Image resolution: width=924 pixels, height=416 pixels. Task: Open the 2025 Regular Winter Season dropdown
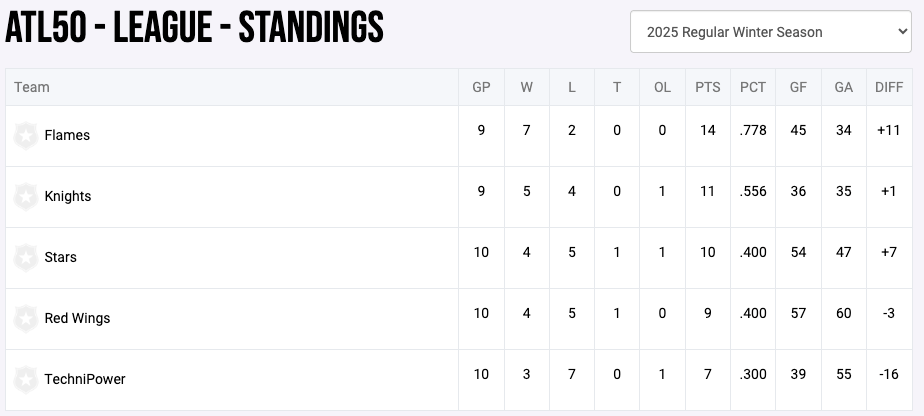pyautogui.click(x=770, y=32)
